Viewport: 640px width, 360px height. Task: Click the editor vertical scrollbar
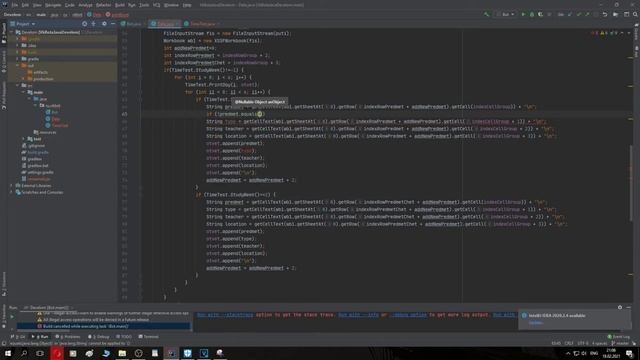(630, 184)
